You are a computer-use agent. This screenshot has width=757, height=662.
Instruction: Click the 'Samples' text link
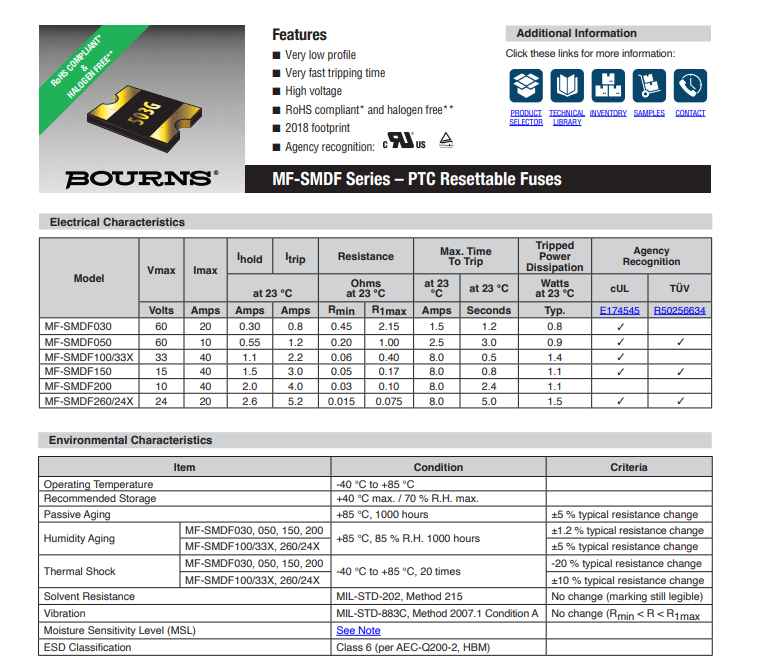coord(649,114)
